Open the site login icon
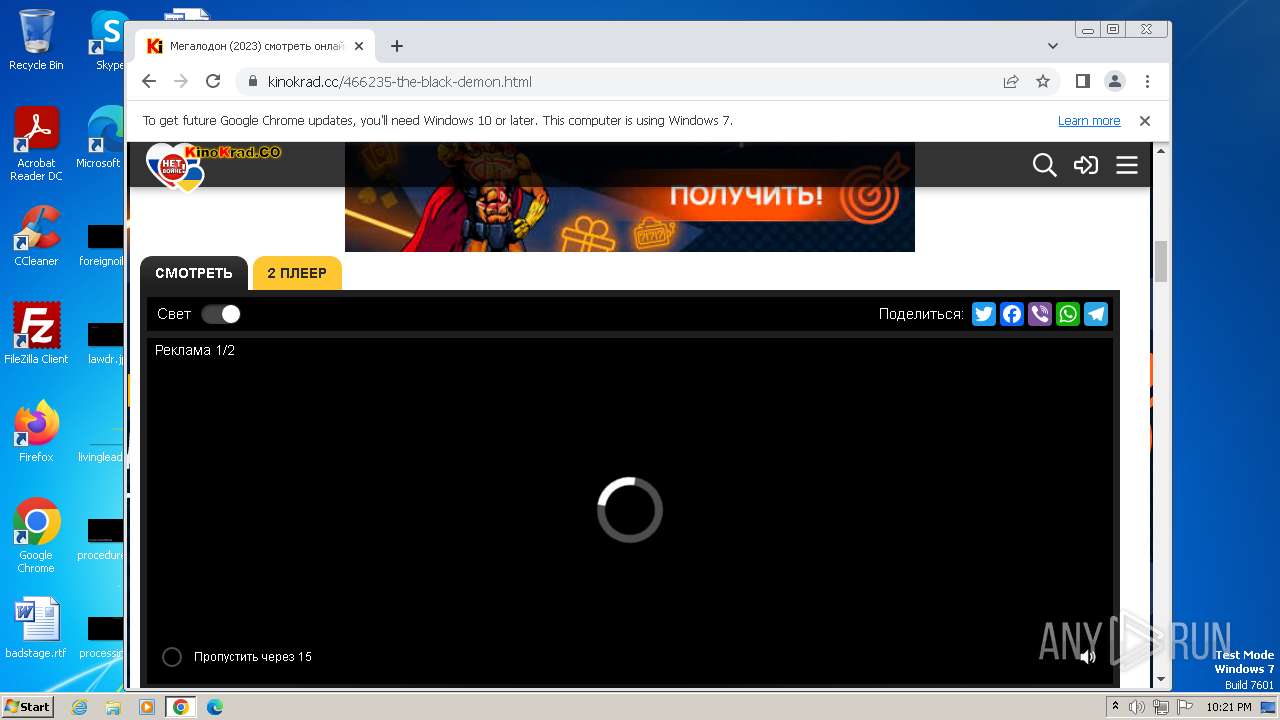Image resolution: width=1280 pixels, height=720 pixels. 1086,165
